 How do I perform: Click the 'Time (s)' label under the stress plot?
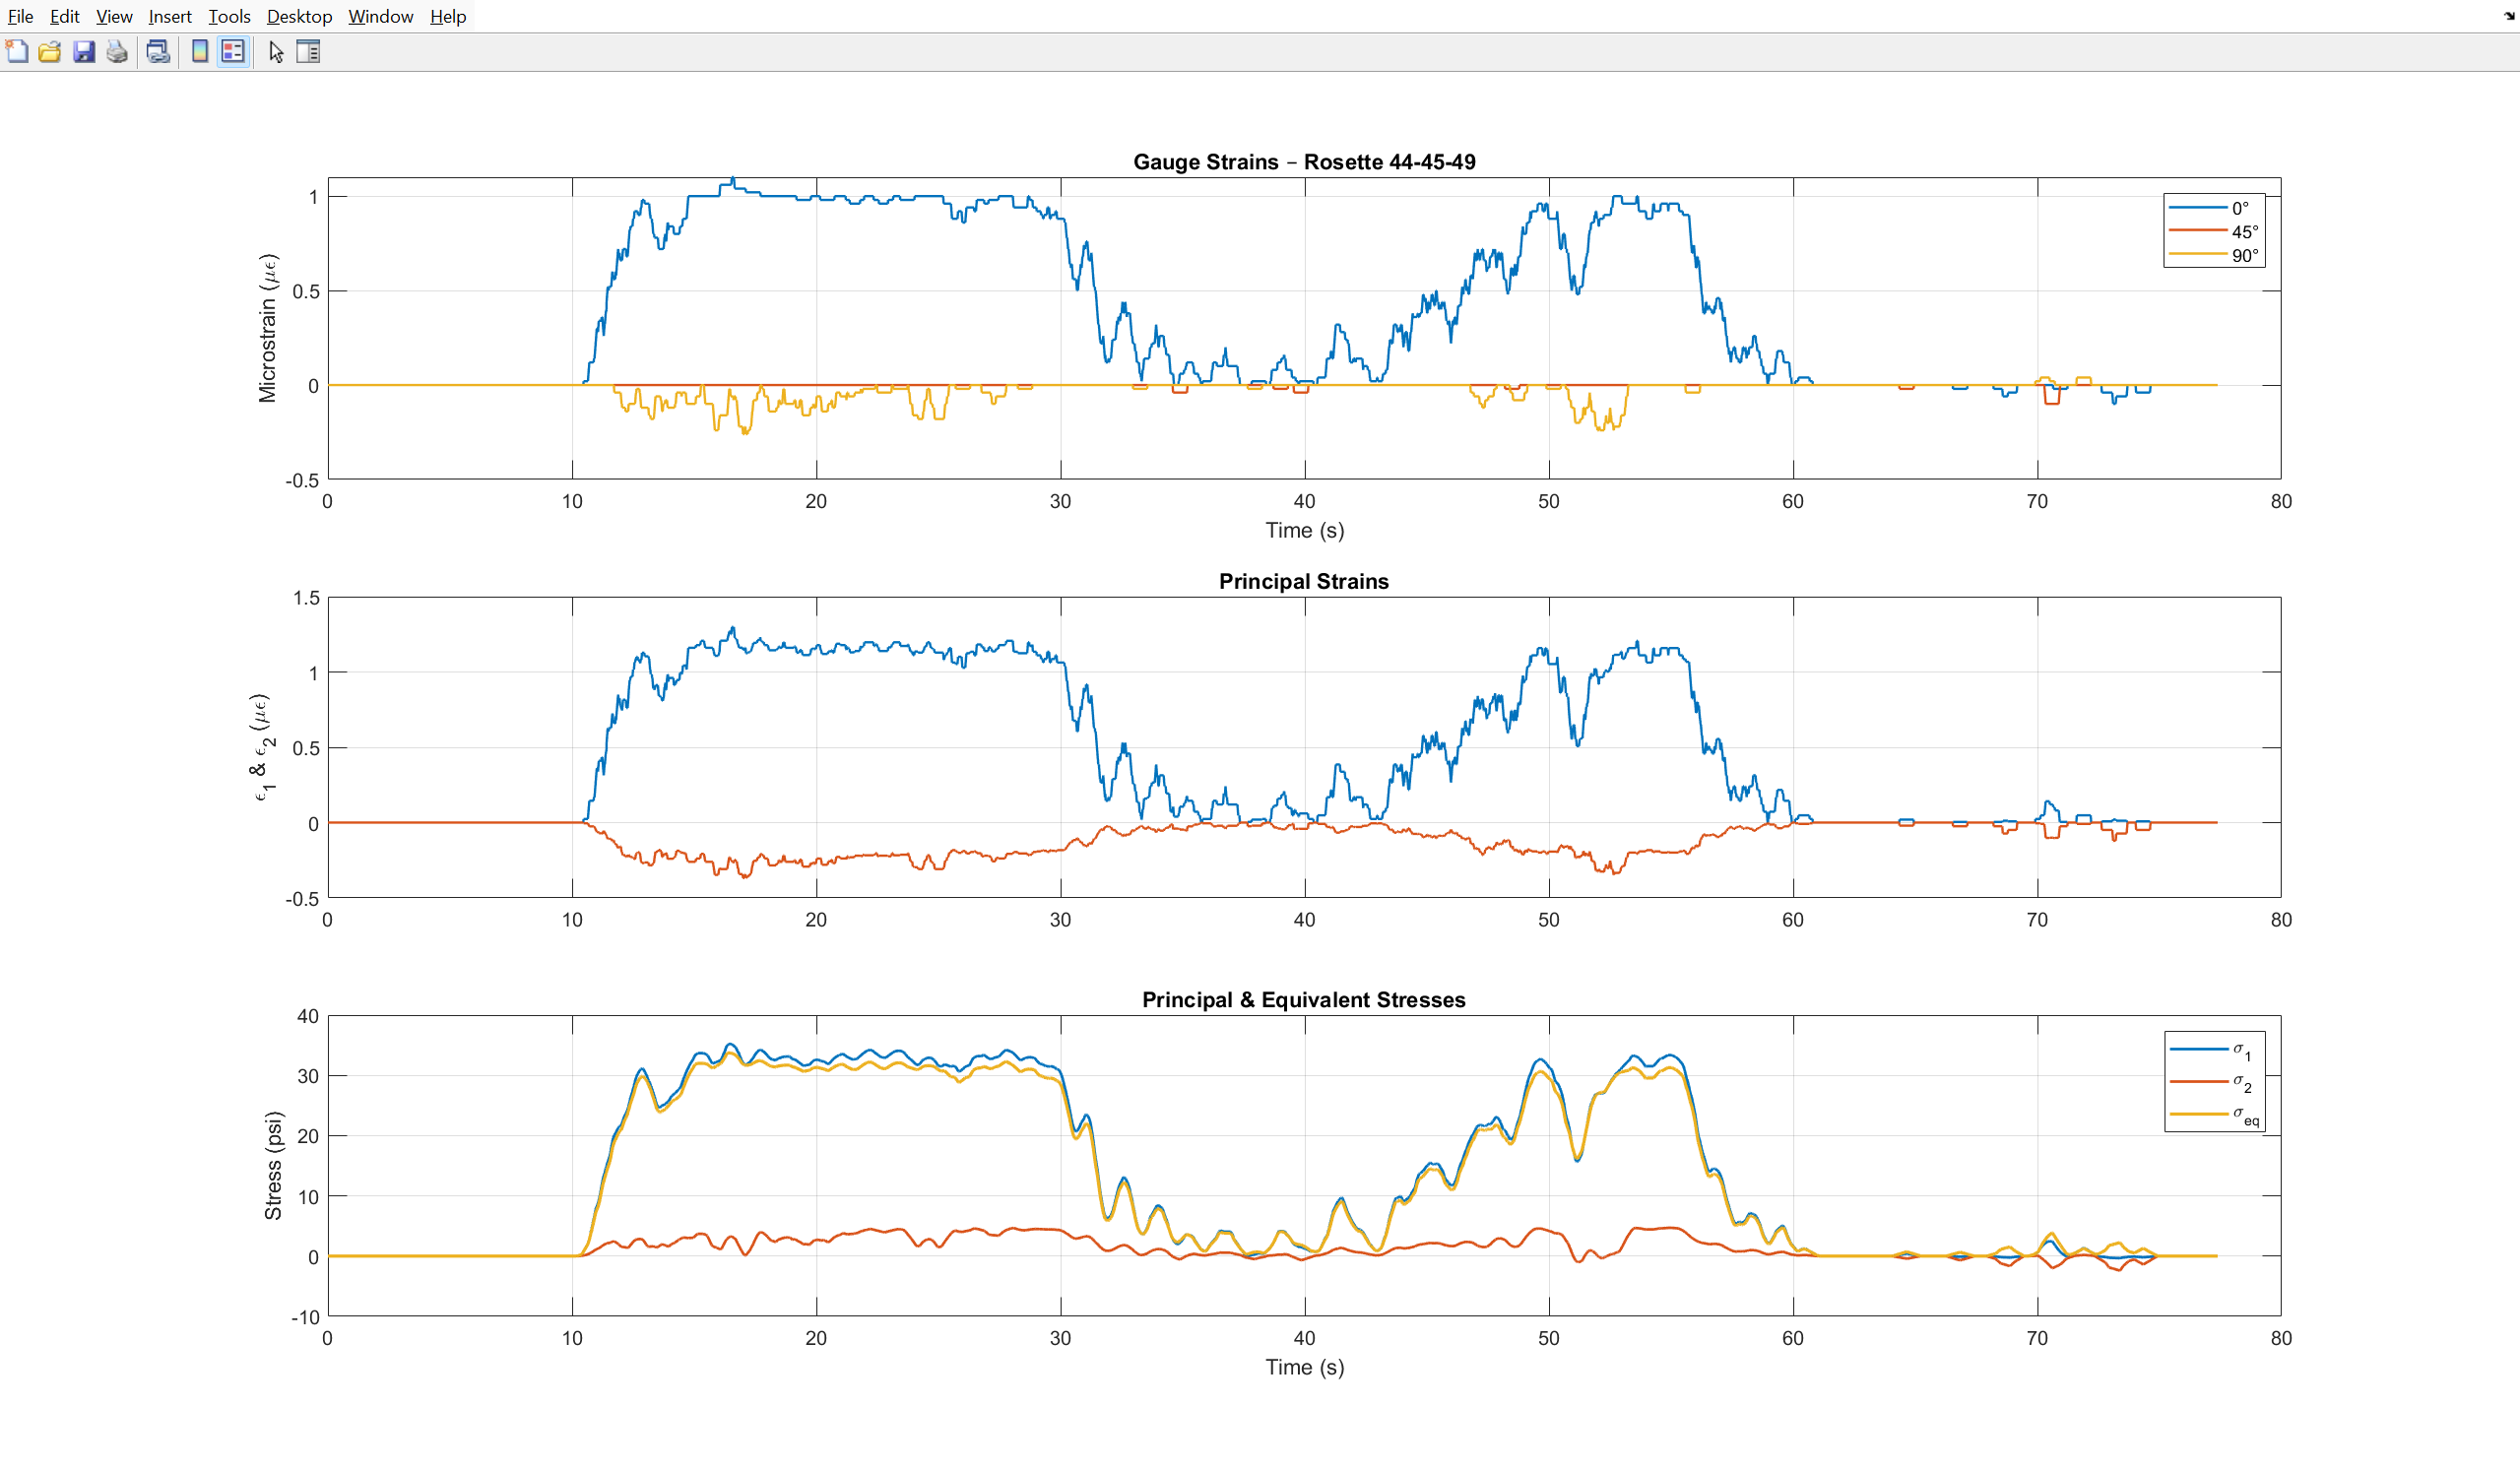(x=1304, y=1367)
